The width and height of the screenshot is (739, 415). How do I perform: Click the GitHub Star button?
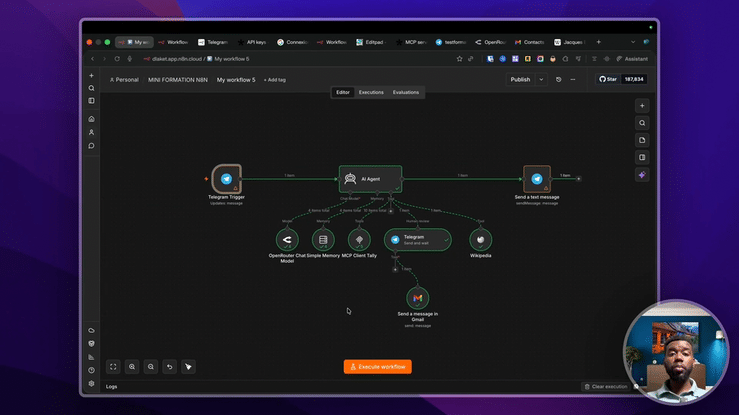point(608,79)
